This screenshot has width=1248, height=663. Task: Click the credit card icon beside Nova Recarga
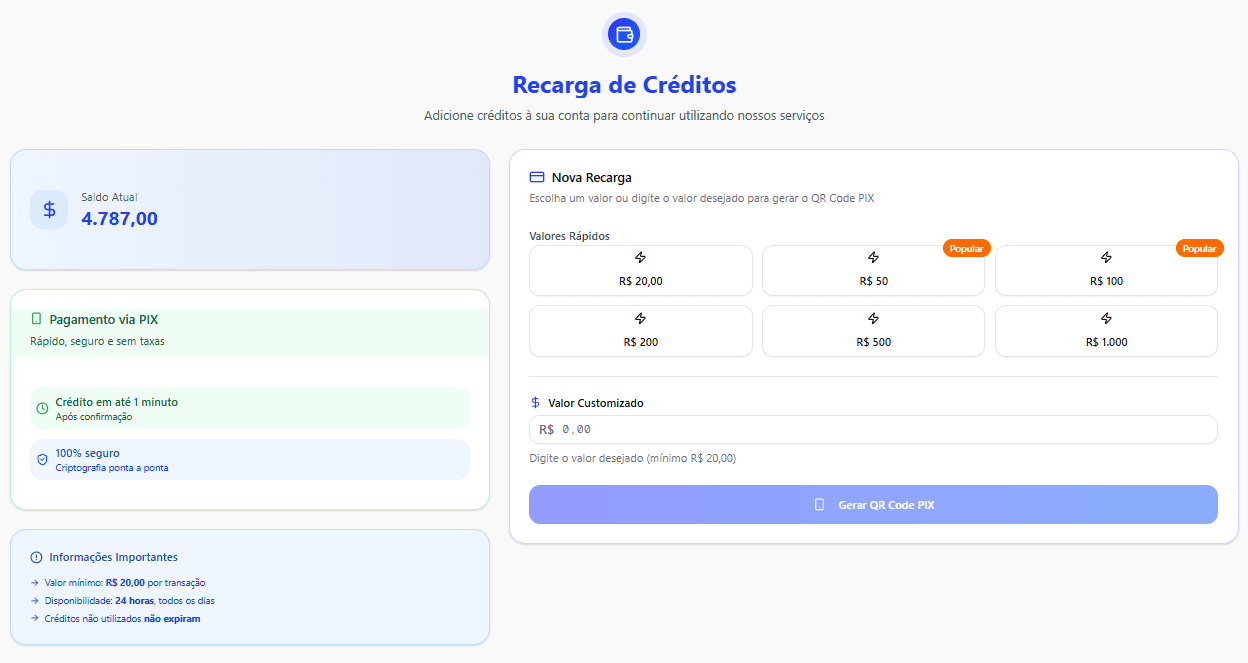click(x=537, y=177)
